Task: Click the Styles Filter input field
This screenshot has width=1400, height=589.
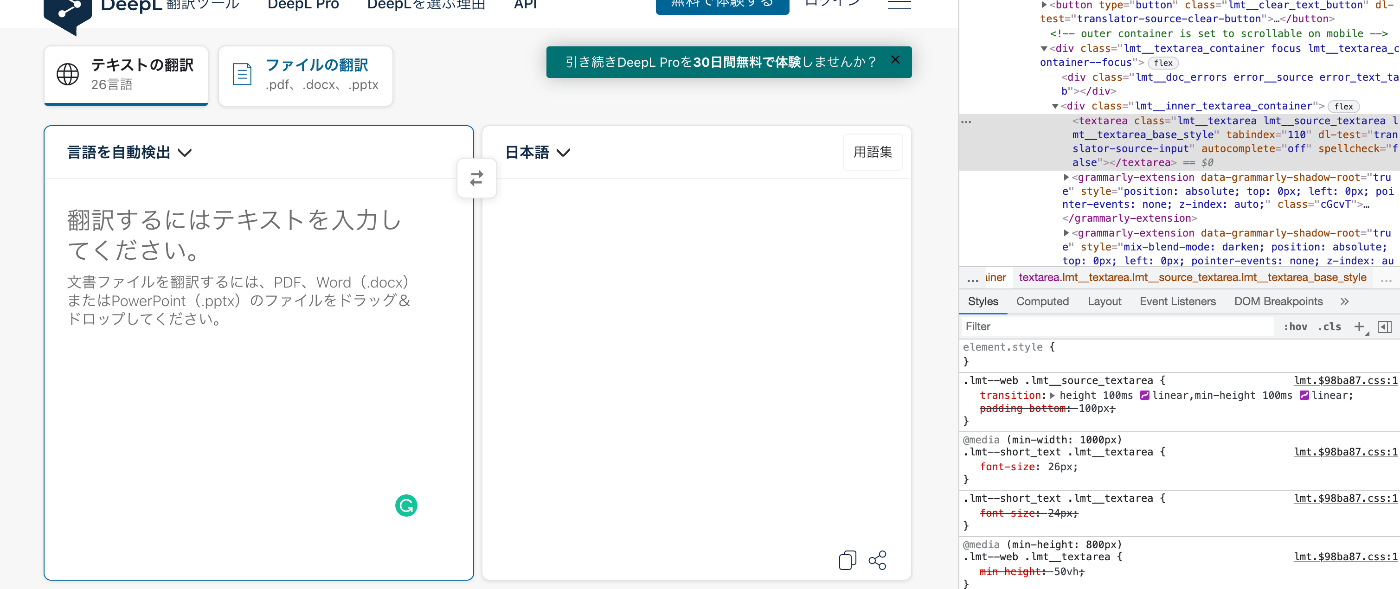Action: 1119,326
